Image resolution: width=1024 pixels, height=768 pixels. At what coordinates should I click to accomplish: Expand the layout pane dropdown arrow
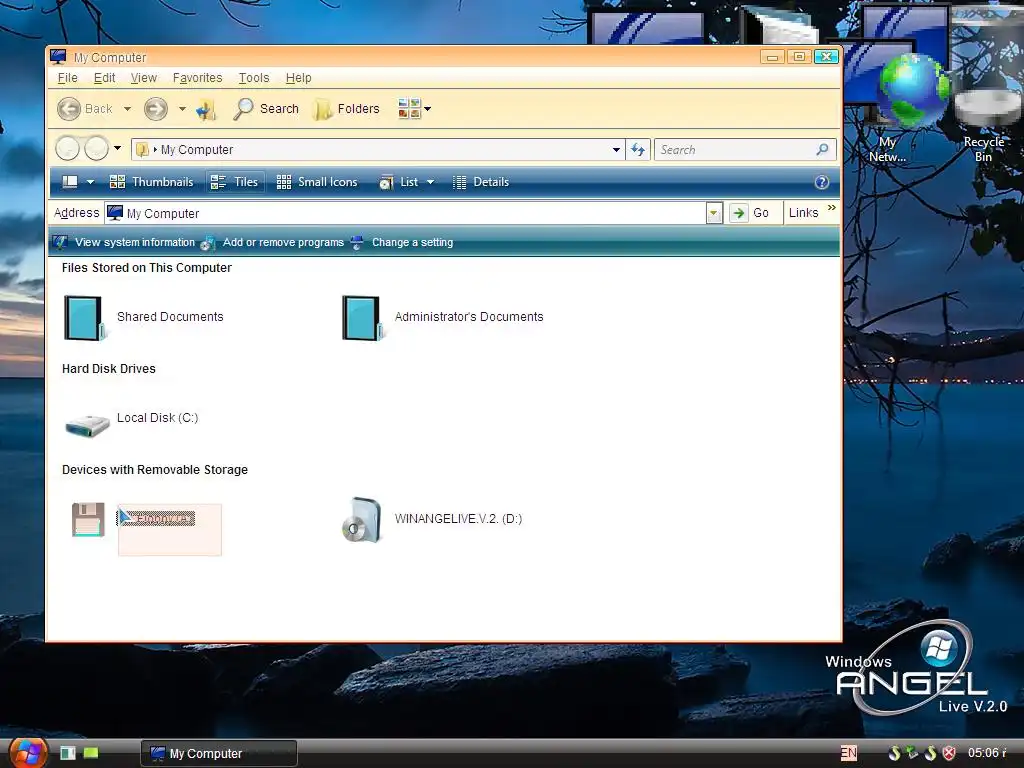pos(91,182)
